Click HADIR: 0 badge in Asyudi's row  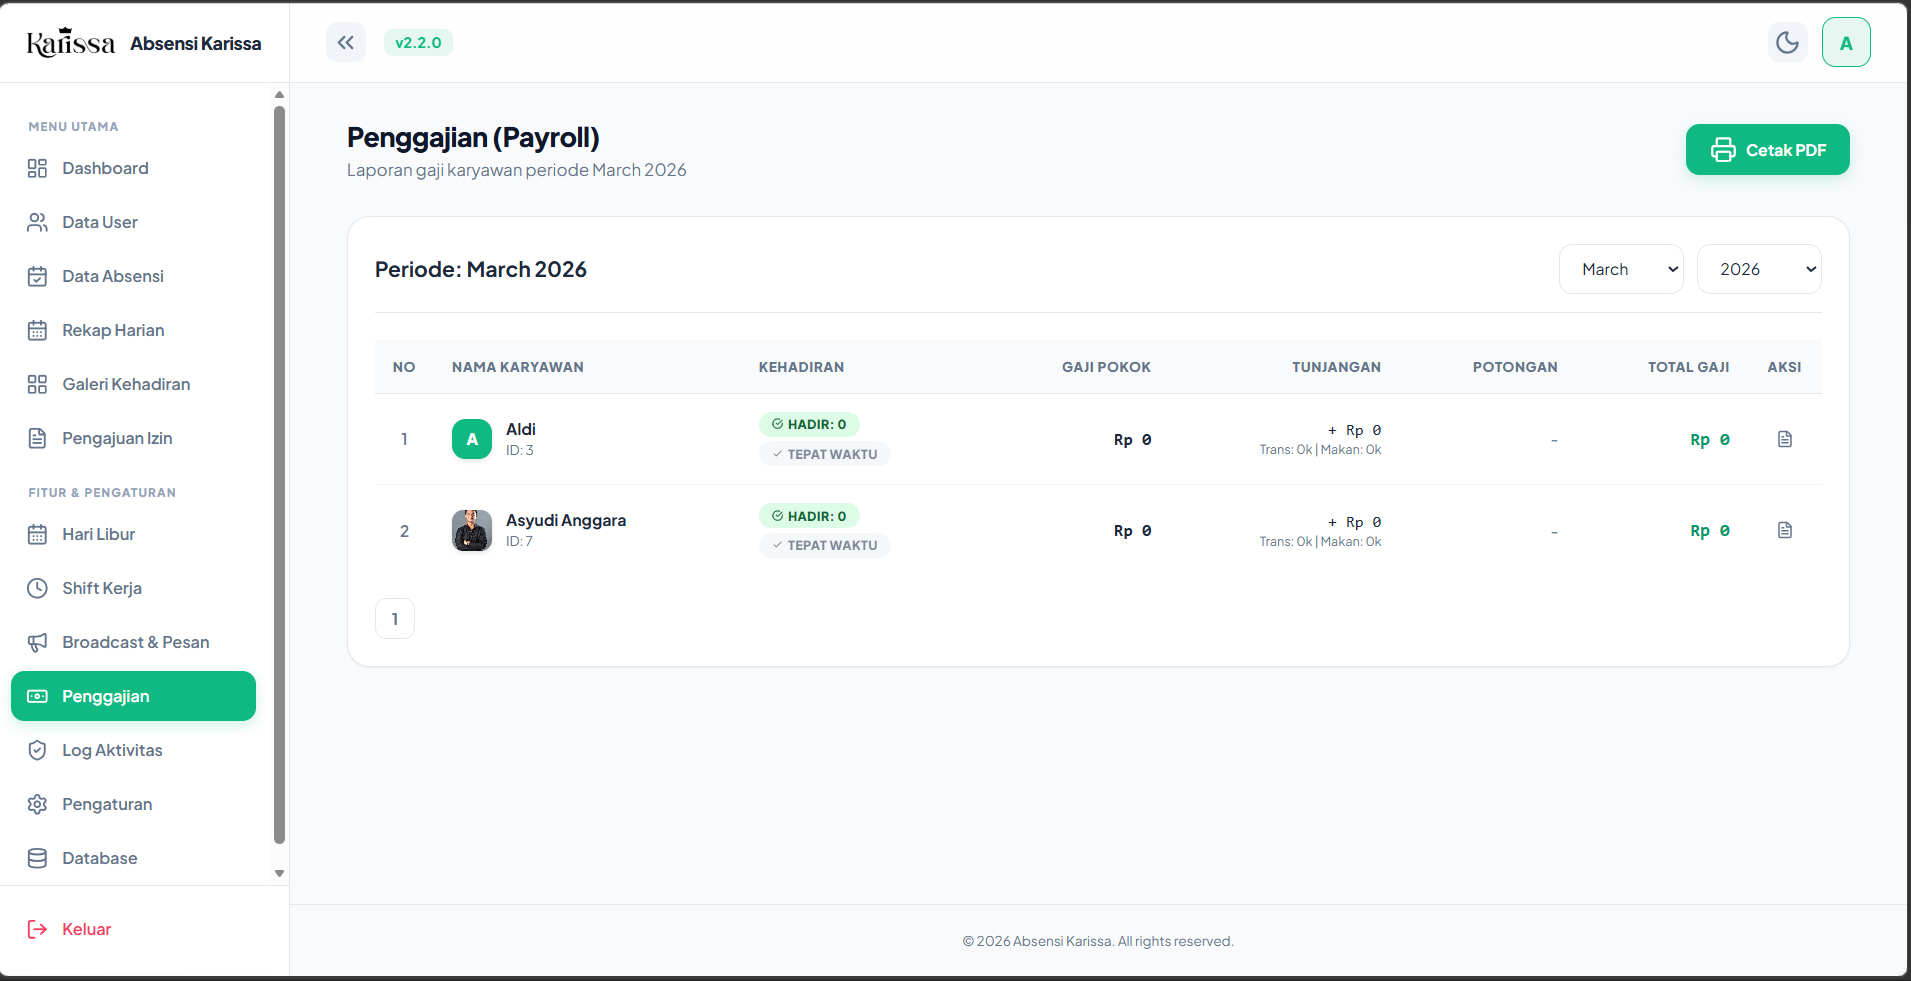[809, 516]
